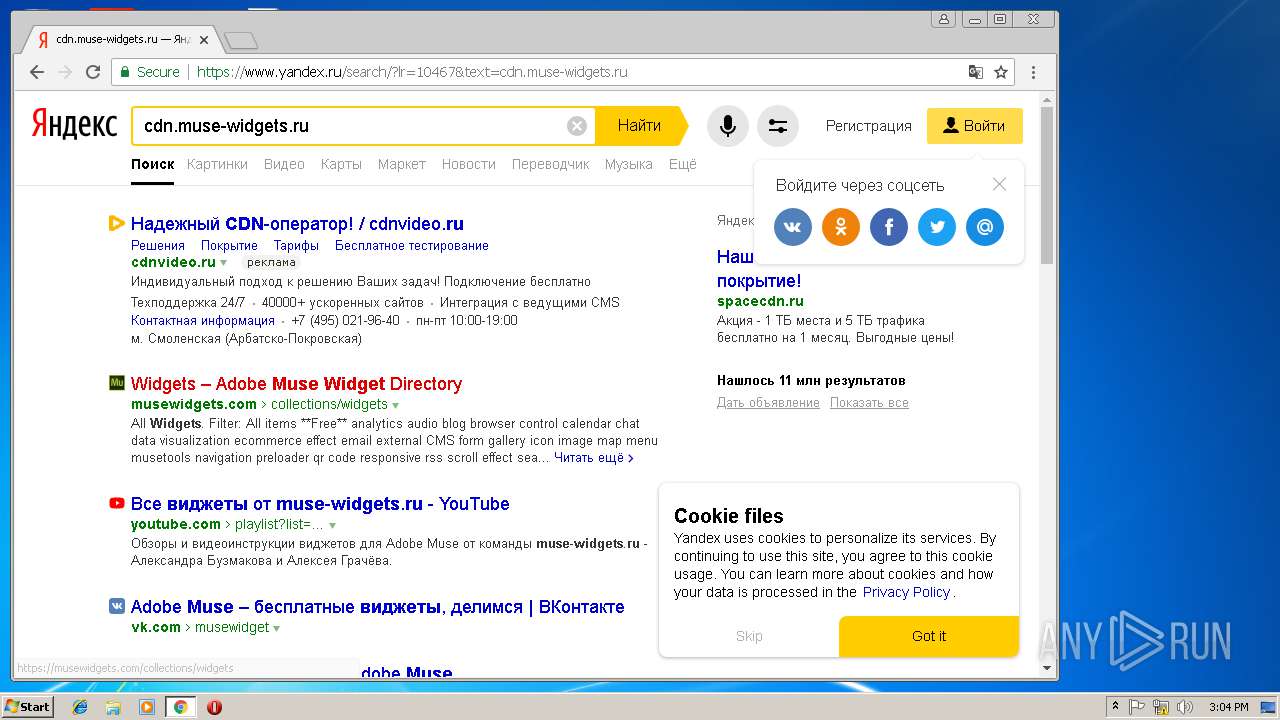Sign in via Twitter icon

coord(937,227)
